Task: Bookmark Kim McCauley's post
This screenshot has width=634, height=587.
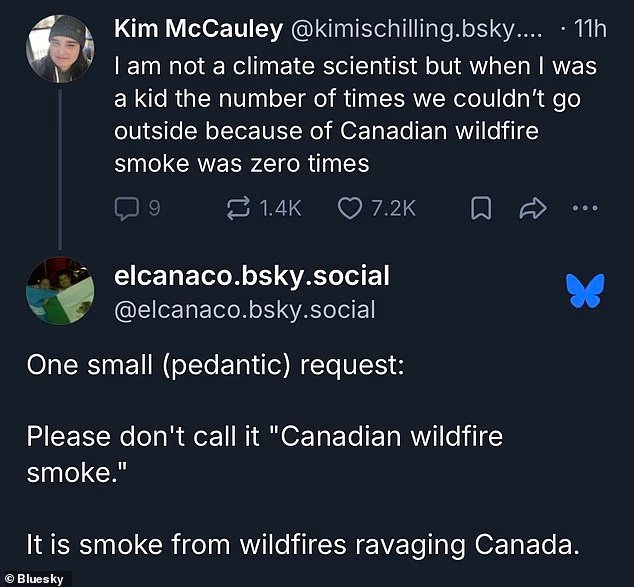Action: (481, 208)
